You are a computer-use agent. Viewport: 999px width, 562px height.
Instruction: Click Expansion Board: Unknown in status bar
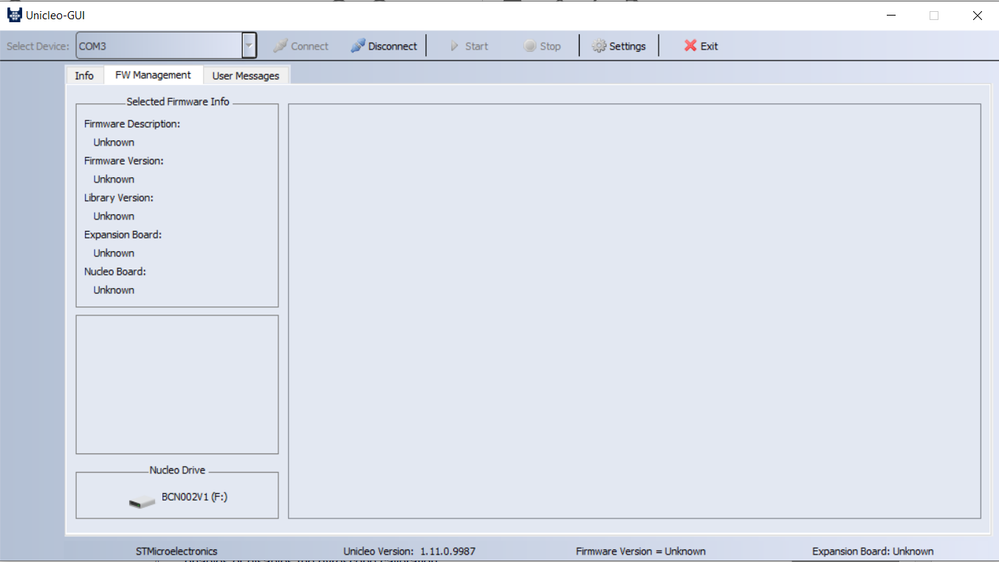click(873, 551)
